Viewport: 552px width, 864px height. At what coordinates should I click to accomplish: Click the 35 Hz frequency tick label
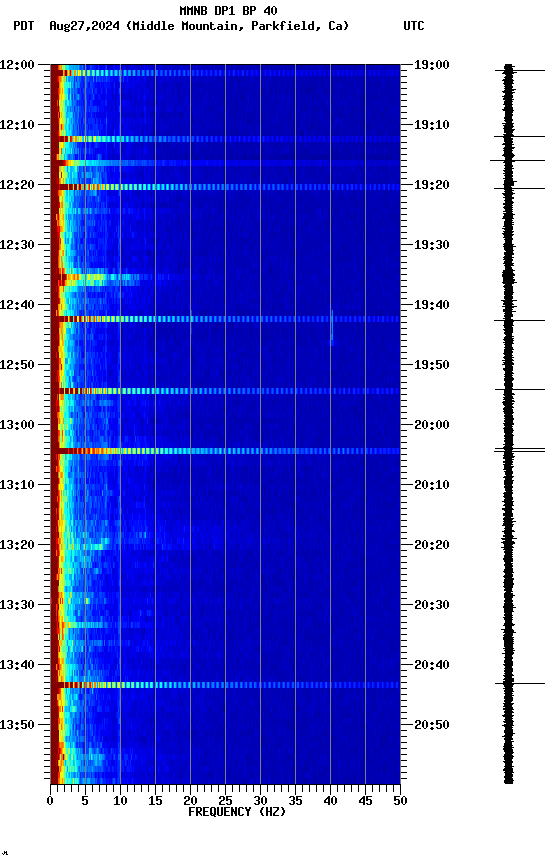tap(295, 801)
